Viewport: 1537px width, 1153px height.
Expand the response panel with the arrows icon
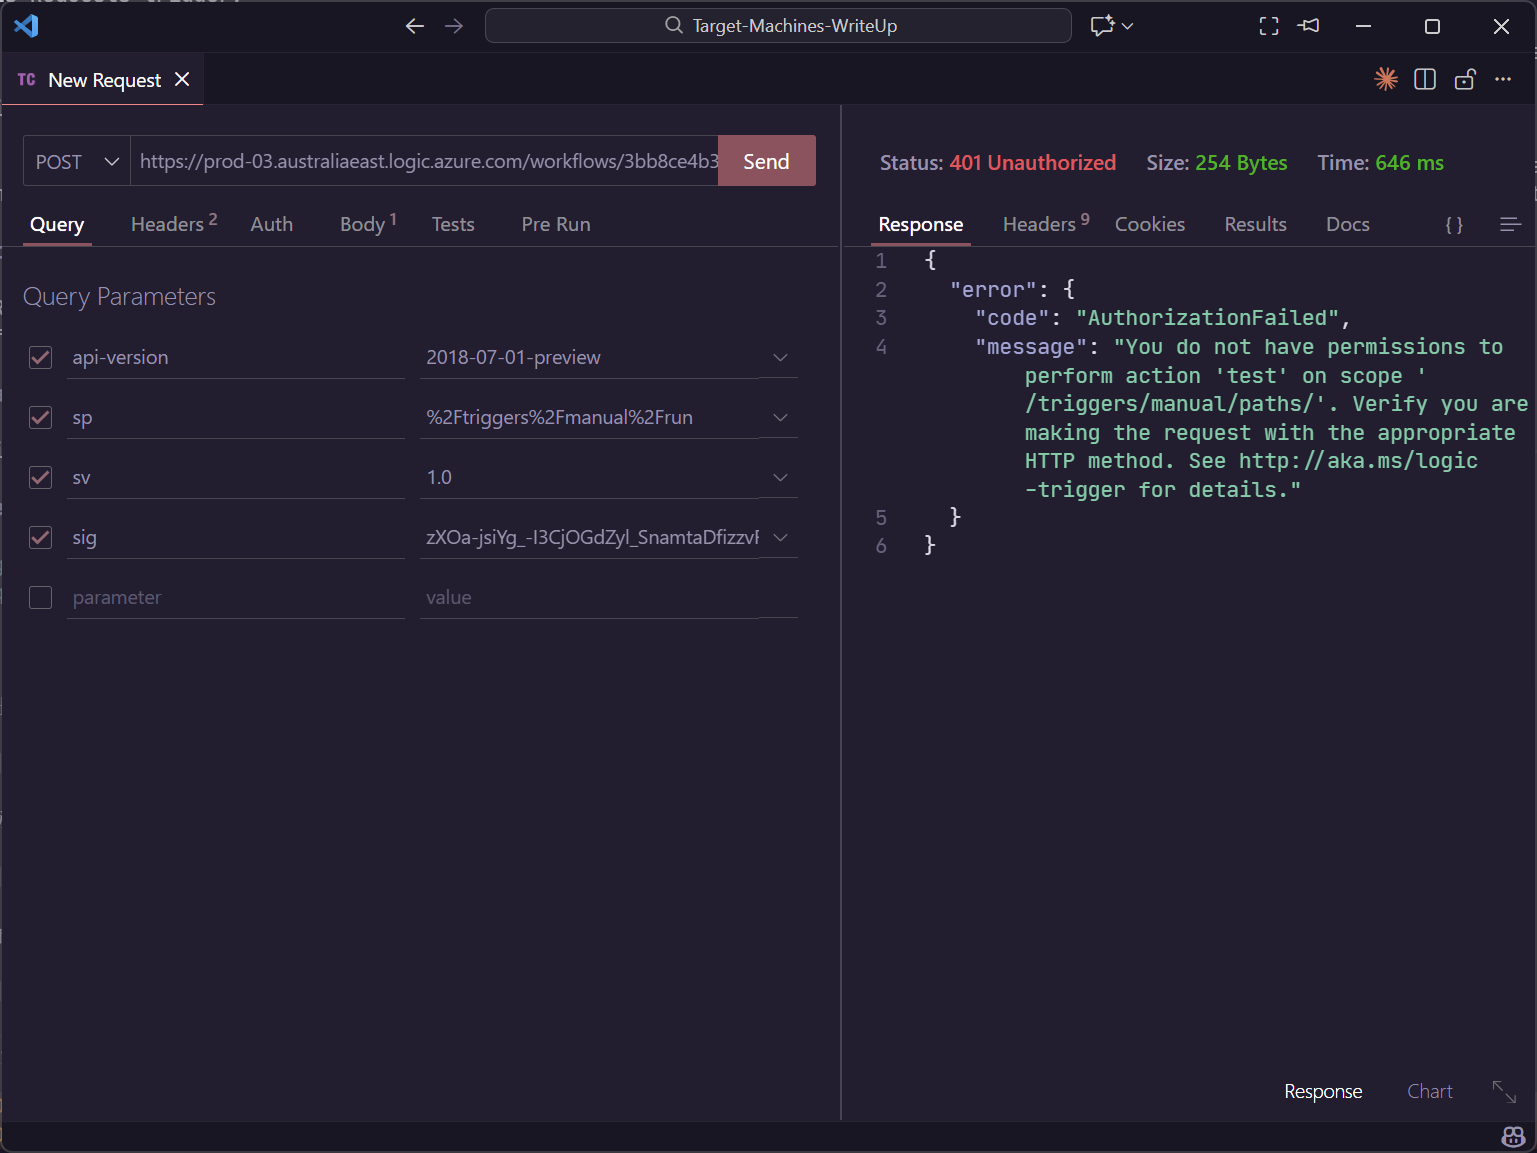pyautogui.click(x=1504, y=1092)
